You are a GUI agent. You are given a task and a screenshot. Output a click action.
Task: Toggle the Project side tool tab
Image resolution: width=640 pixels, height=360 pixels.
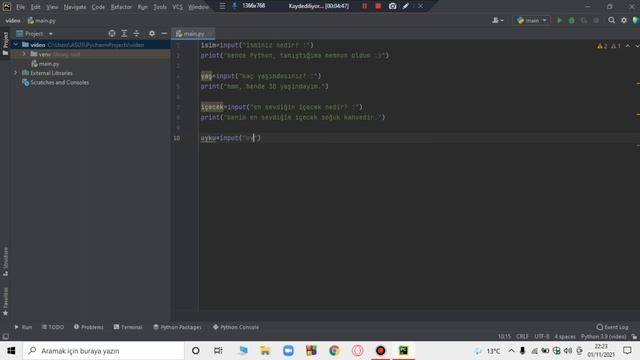coord(5,44)
